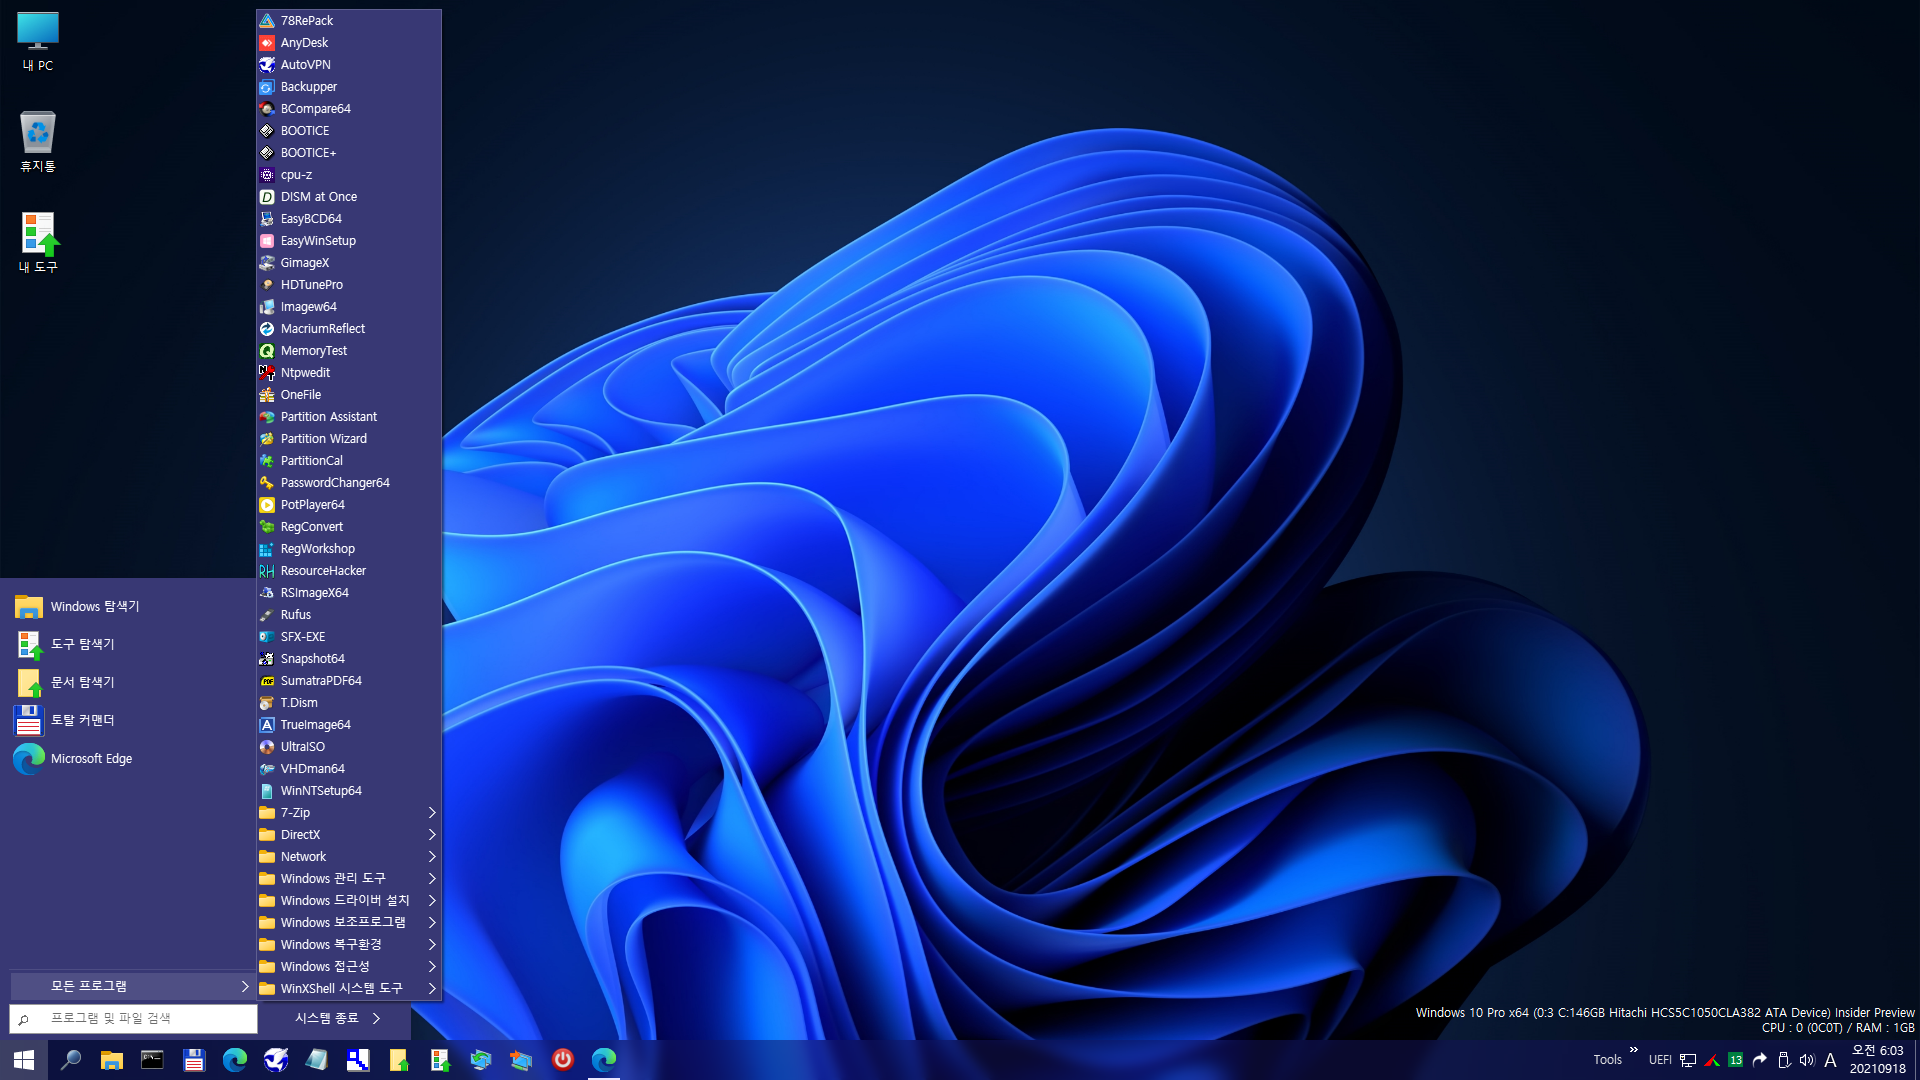Image resolution: width=1920 pixels, height=1080 pixels.
Task: Focus the 프로그램 및 파일 검색 box
Action: [x=133, y=1018]
